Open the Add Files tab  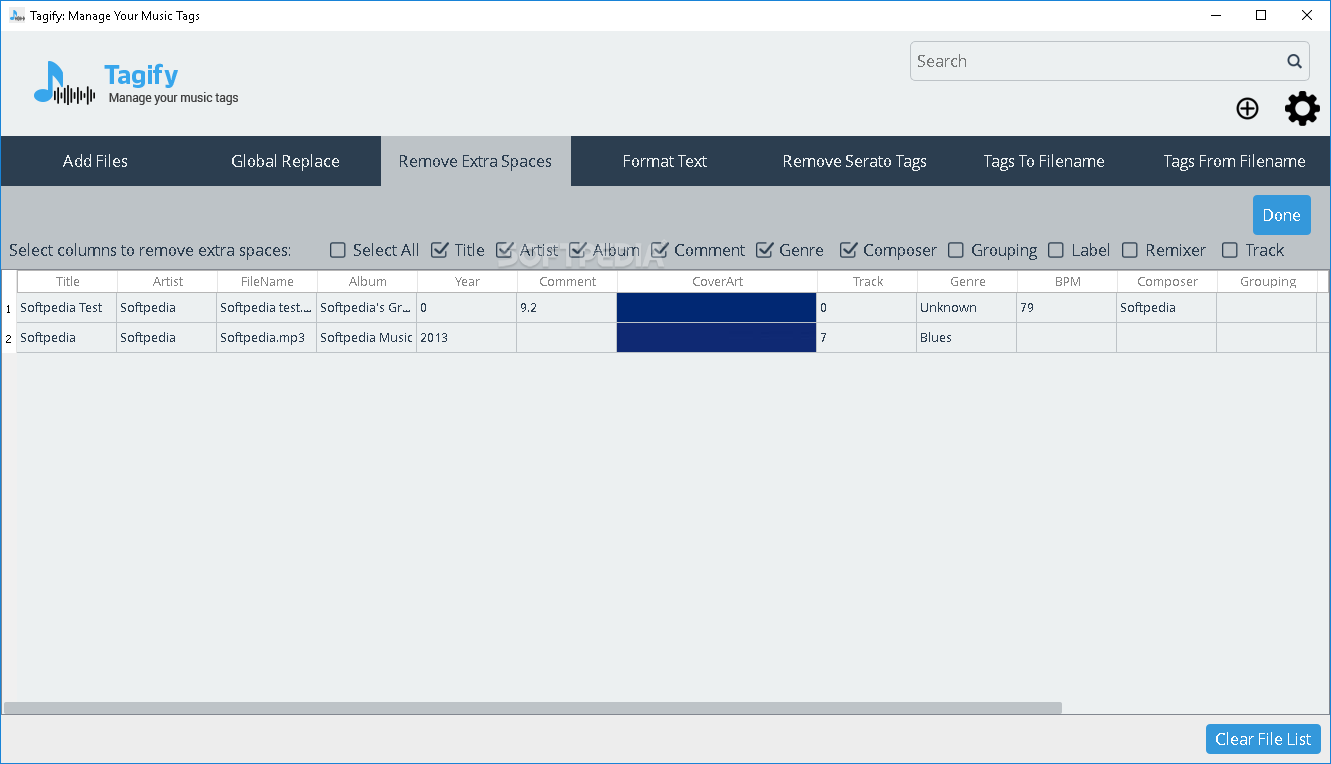click(95, 161)
